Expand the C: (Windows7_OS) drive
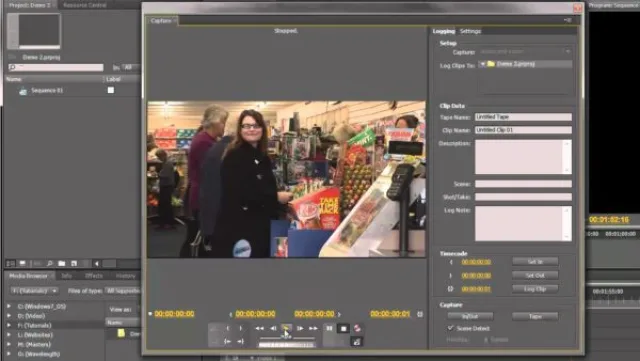This screenshot has height=361, width=640. pyautogui.click(x=9, y=306)
